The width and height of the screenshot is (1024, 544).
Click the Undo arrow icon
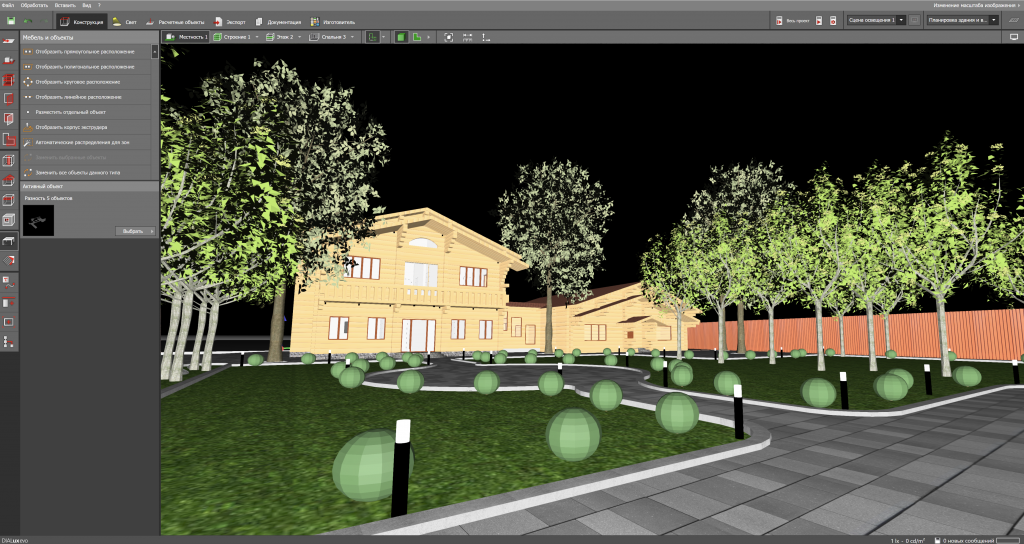pyautogui.click(x=28, y=20)
